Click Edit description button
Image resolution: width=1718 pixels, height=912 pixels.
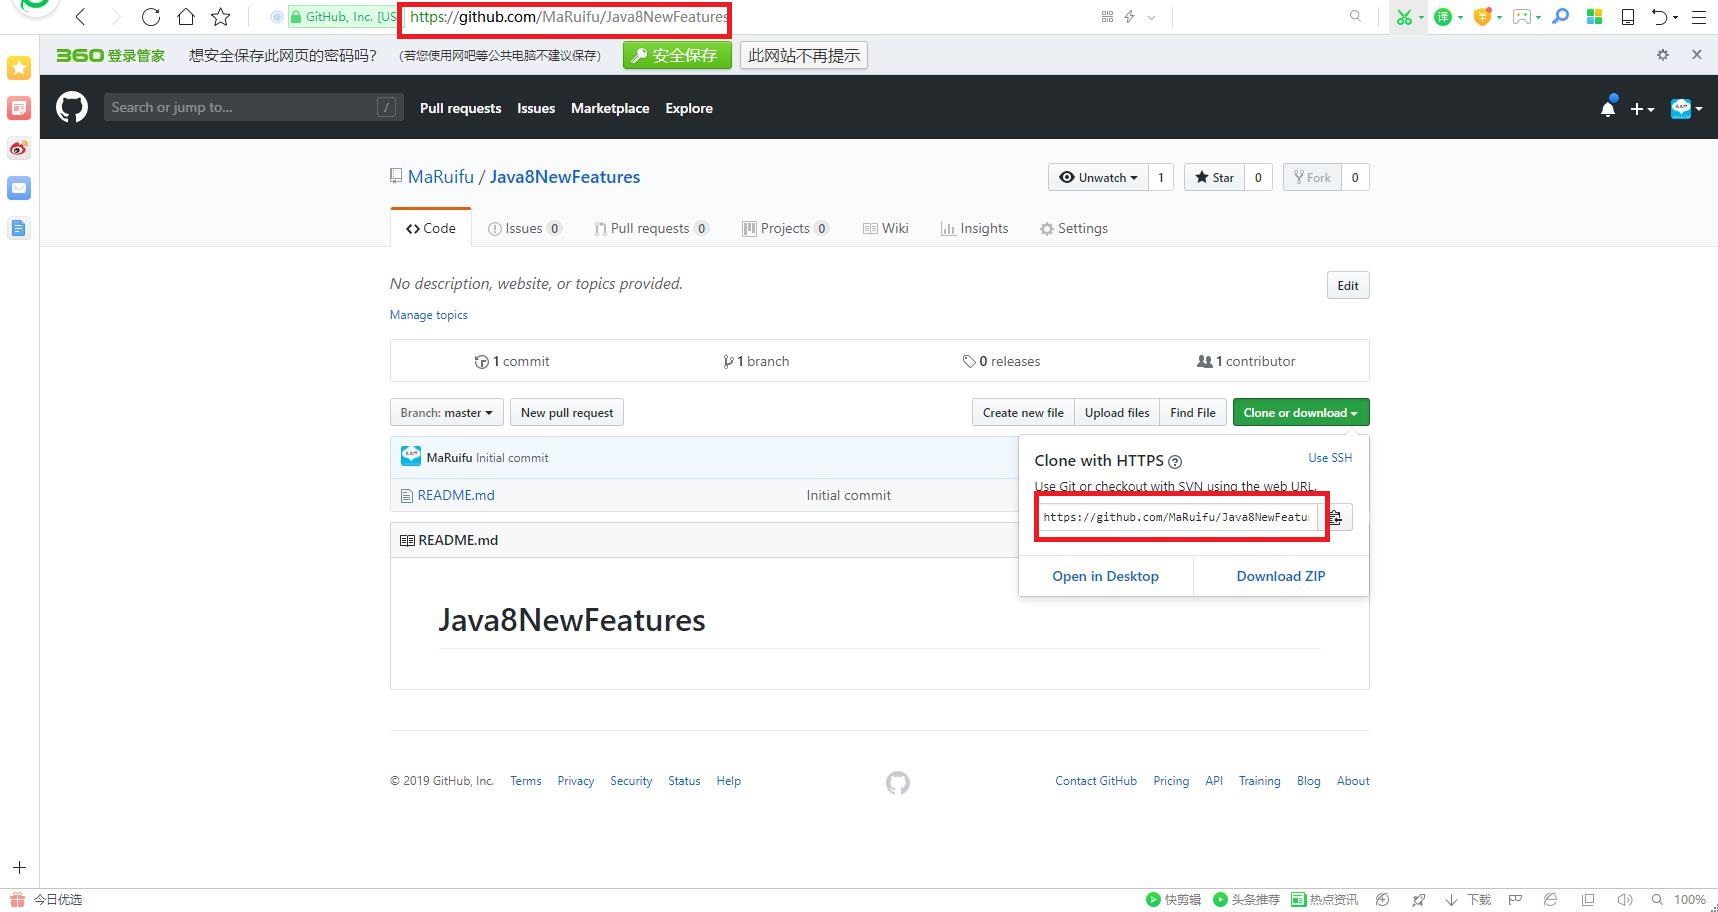[1348, 285]
